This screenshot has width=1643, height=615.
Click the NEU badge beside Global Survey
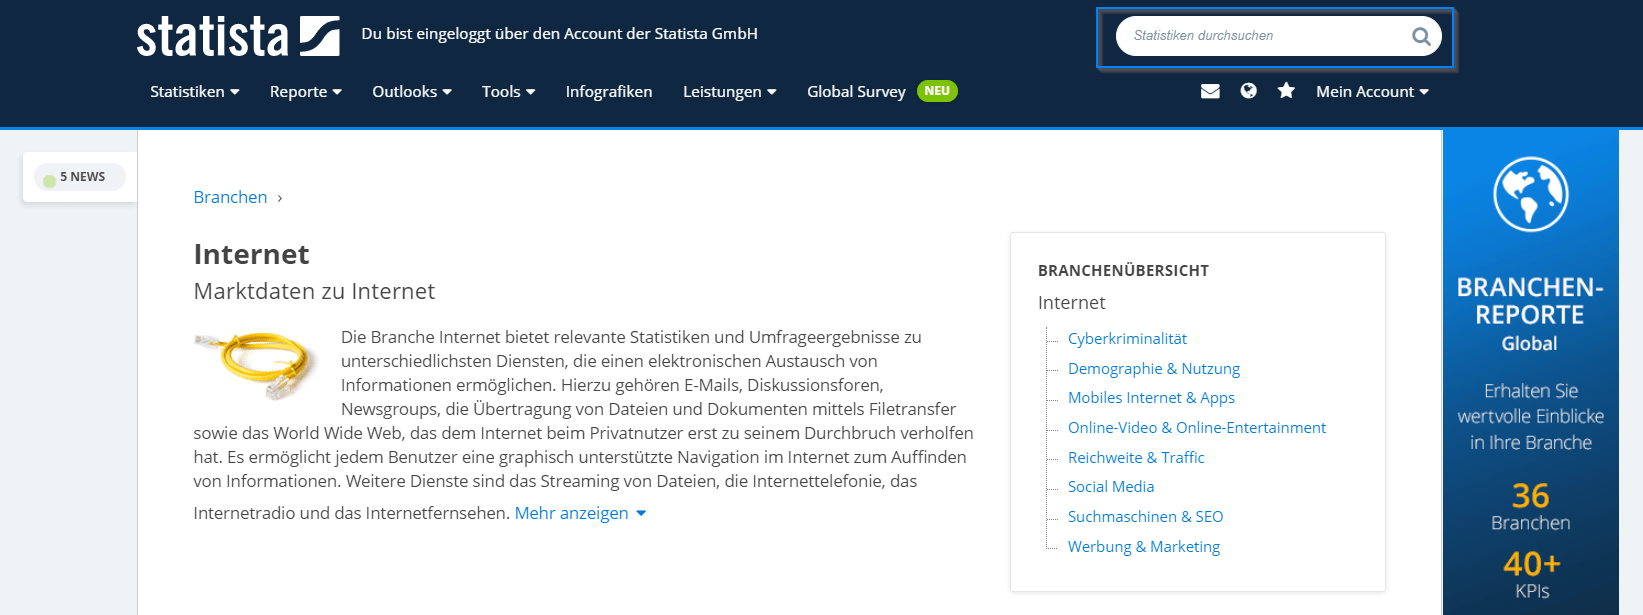point(937,91)
